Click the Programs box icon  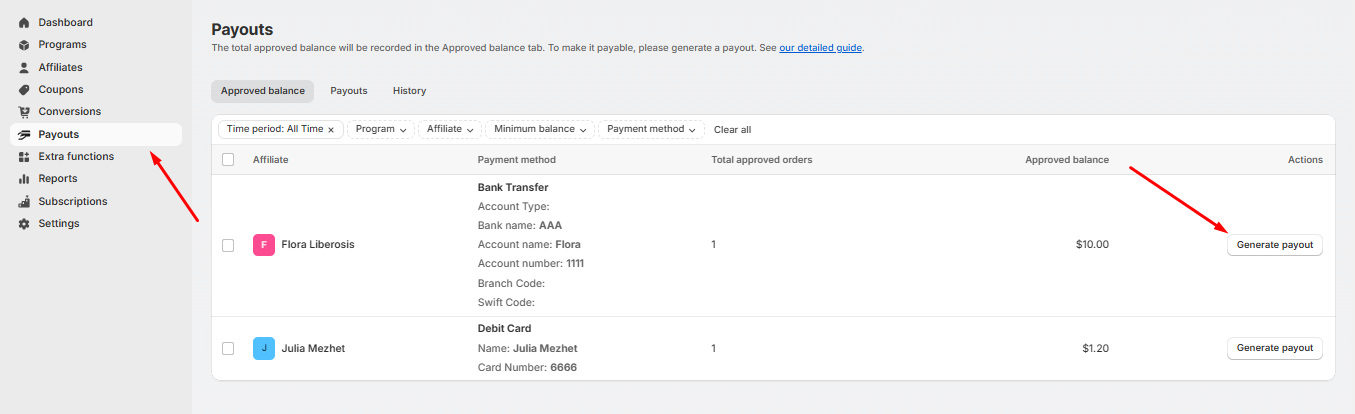tap(24, 45)
